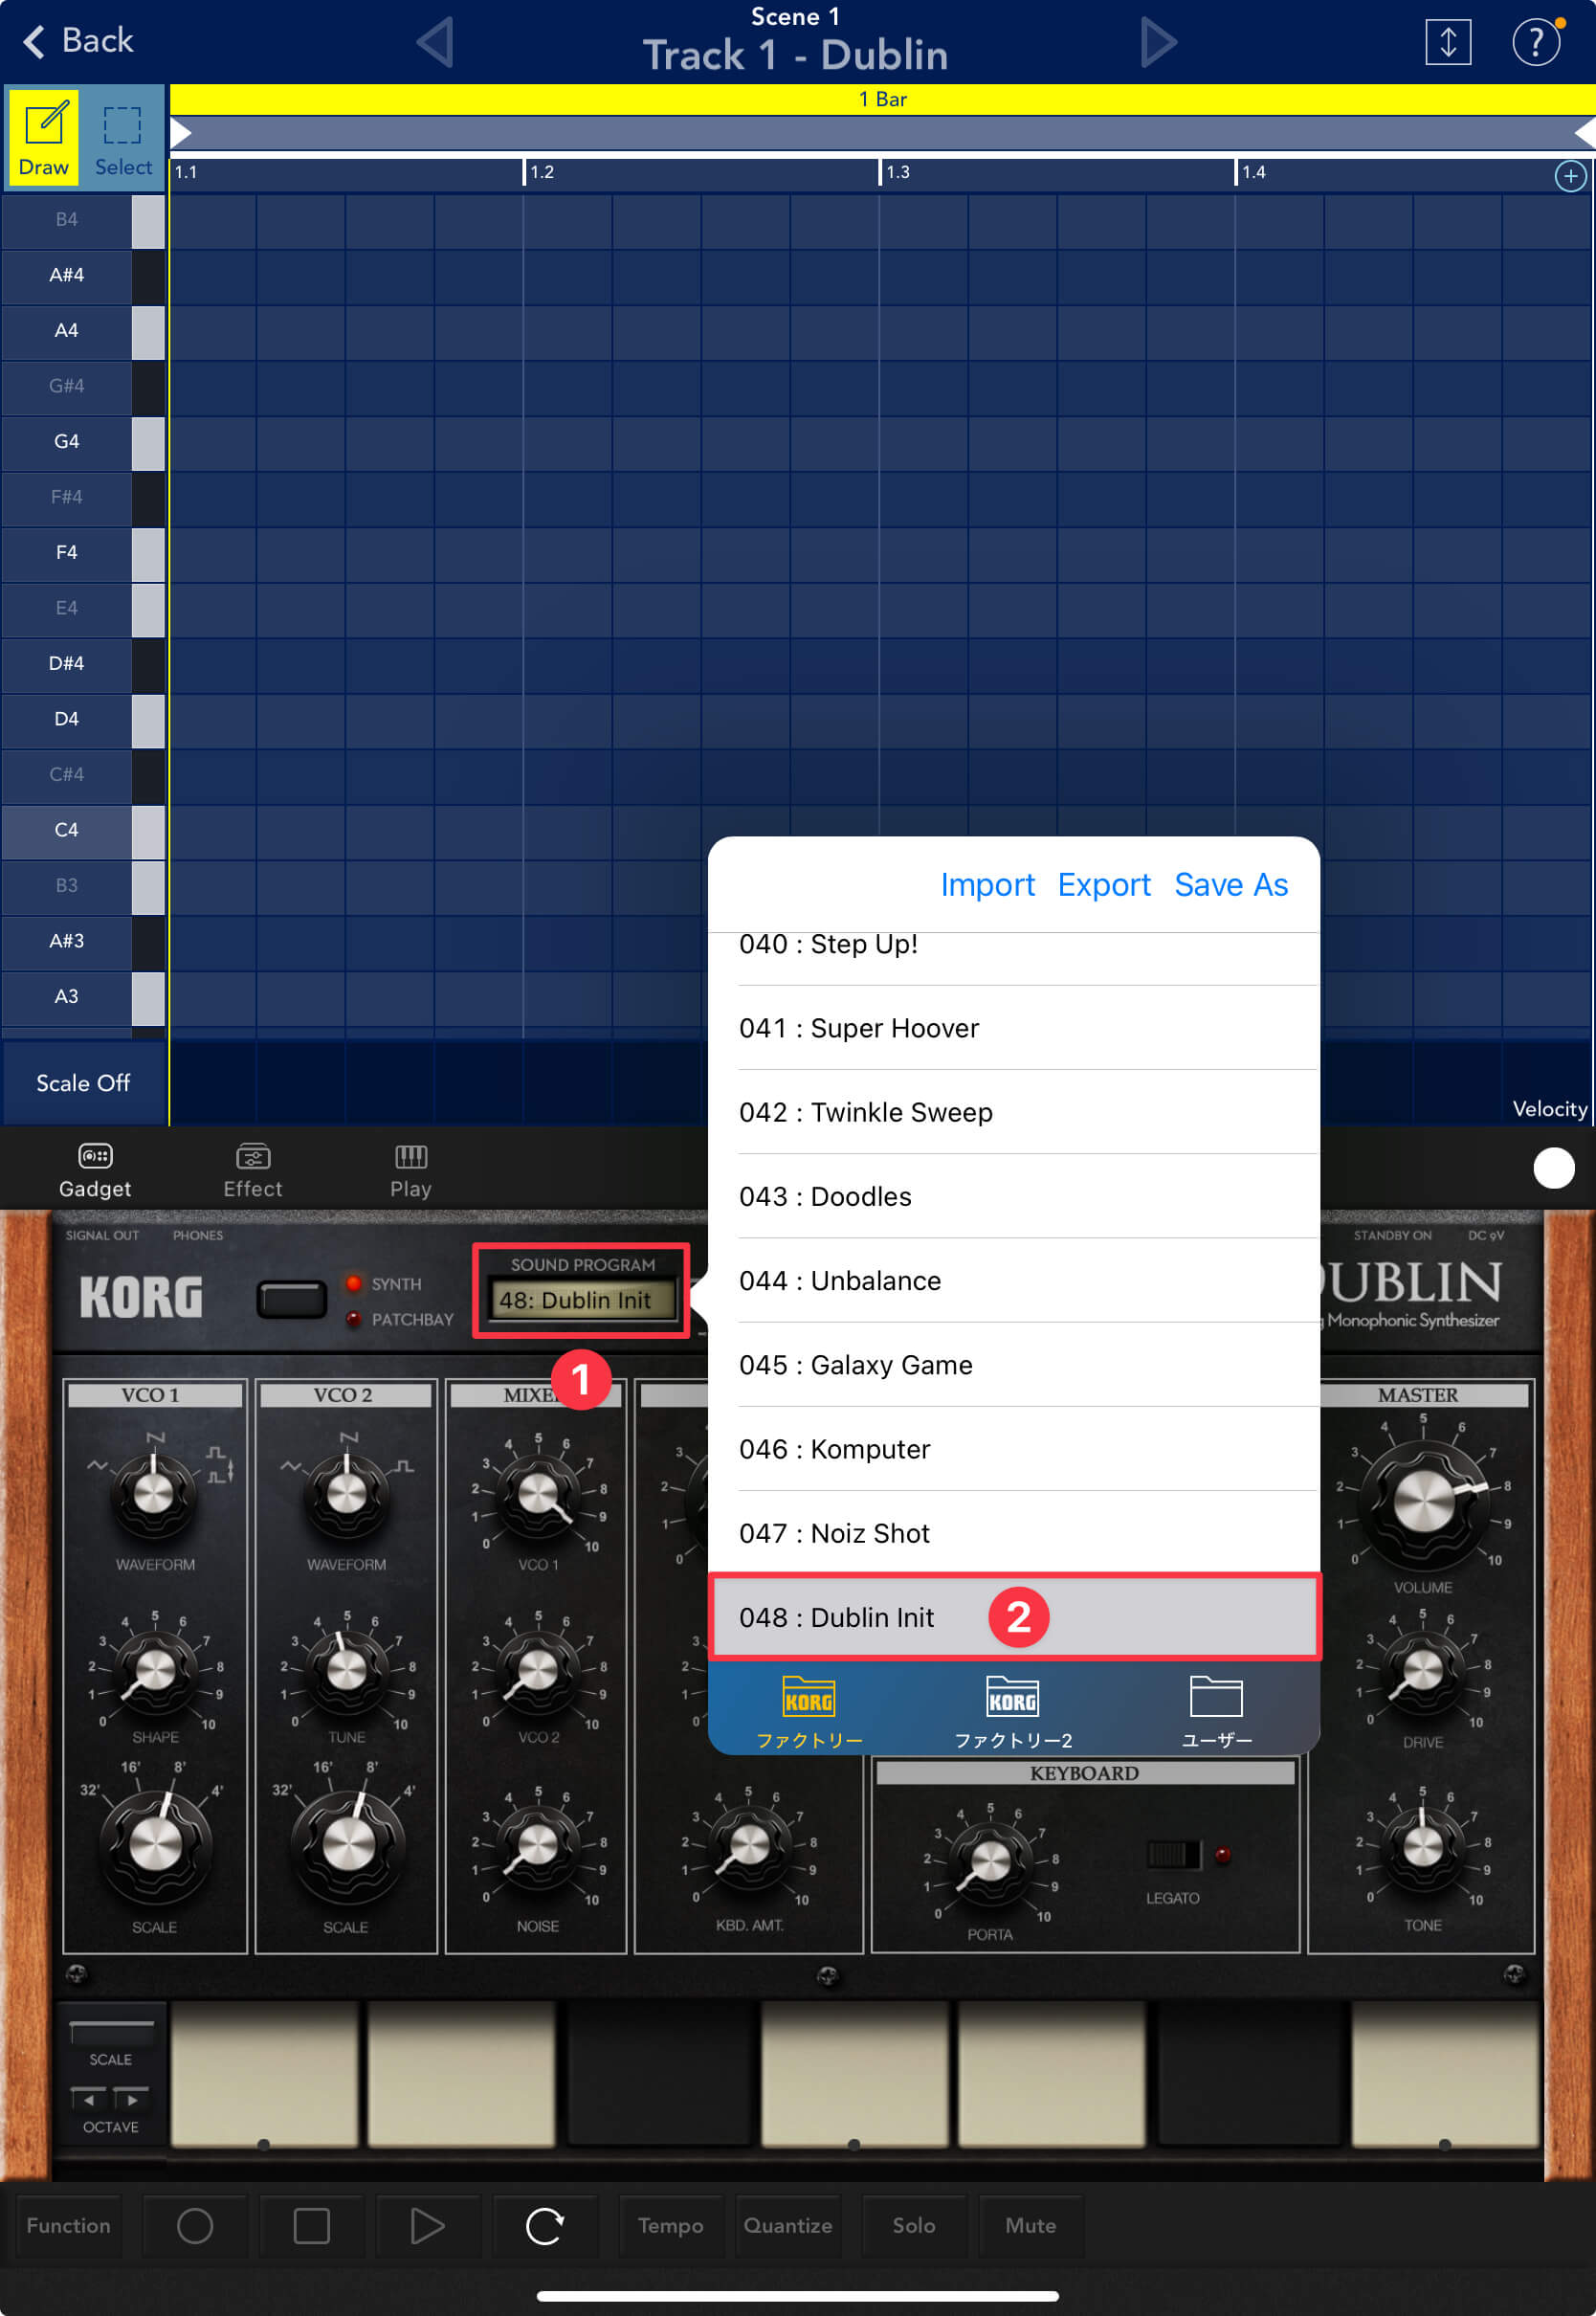Go to next track arrow
1596x2316 pixels.
click(1158, 42)
